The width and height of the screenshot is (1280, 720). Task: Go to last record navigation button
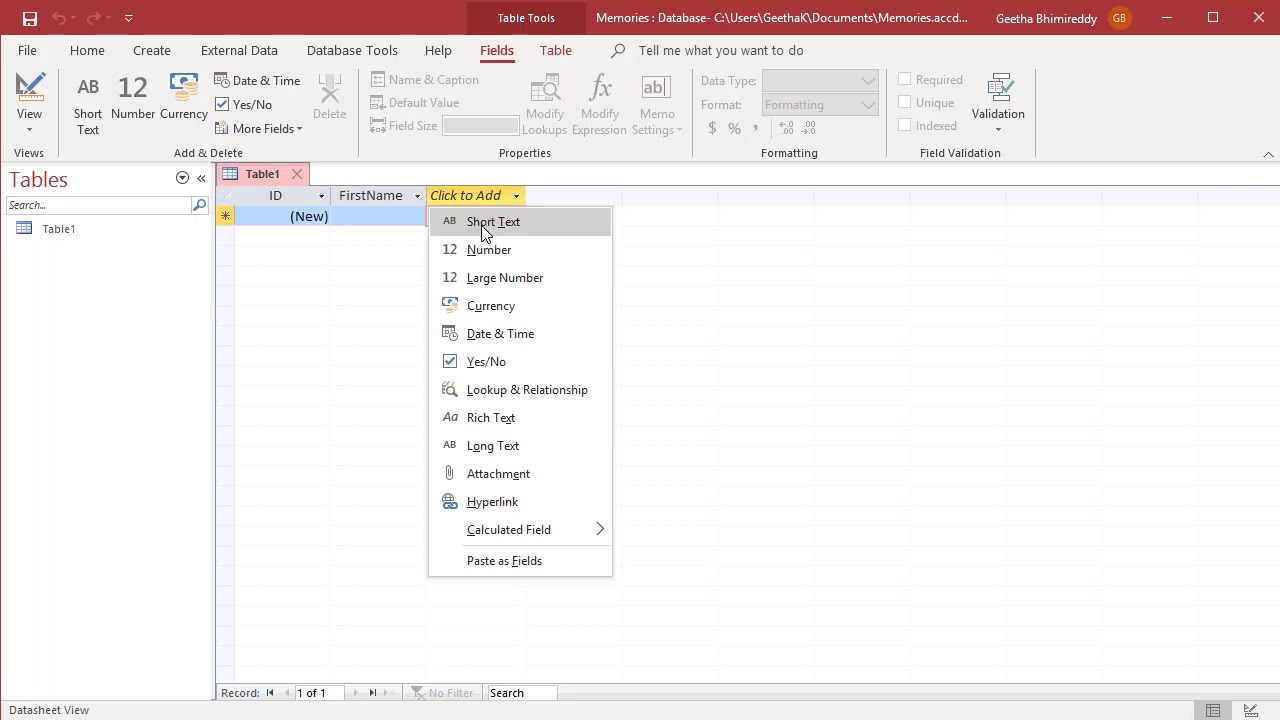click(x=373, y=693)
